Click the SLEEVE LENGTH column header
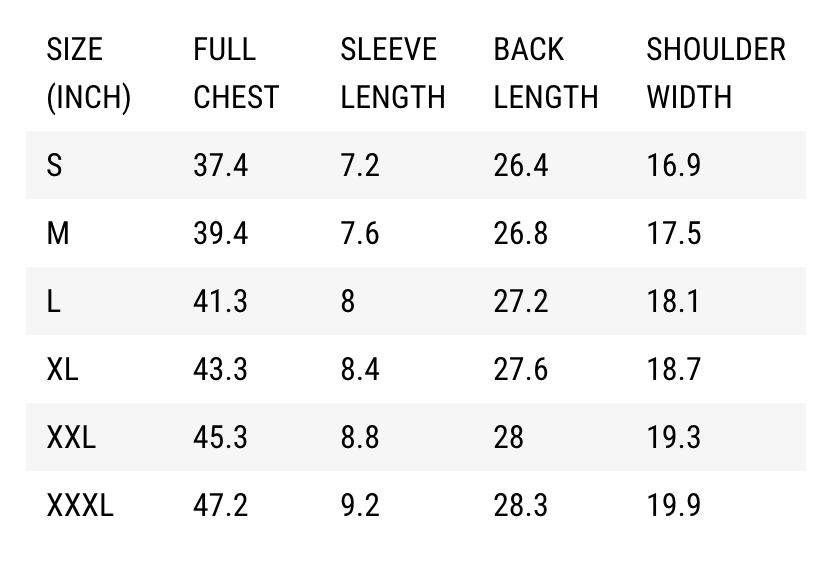 [392, 73]
